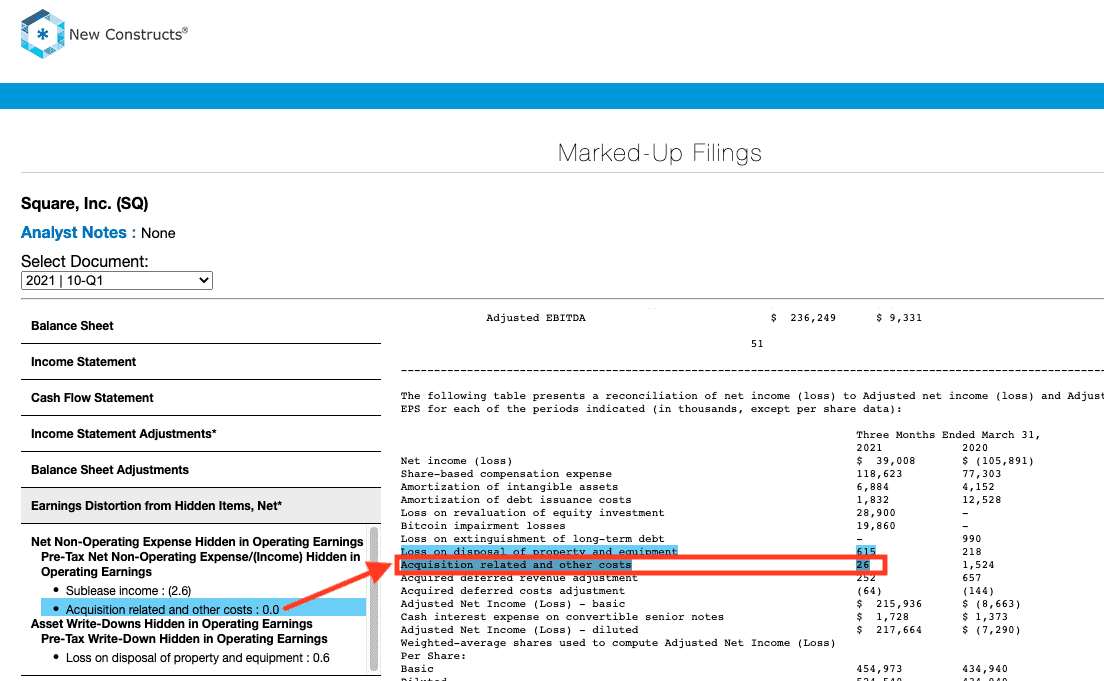Click the '$ 215,936' adjusted net income value
1104x681 pixels.
[x=889, y=604]
